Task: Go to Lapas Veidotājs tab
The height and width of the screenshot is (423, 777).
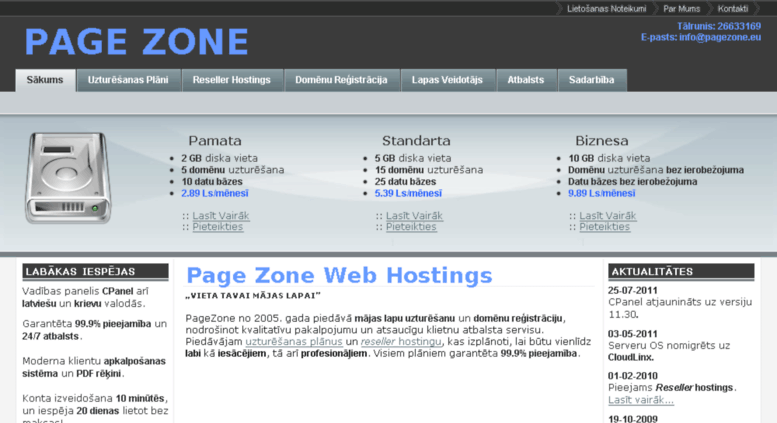Action: click(447, 80)
